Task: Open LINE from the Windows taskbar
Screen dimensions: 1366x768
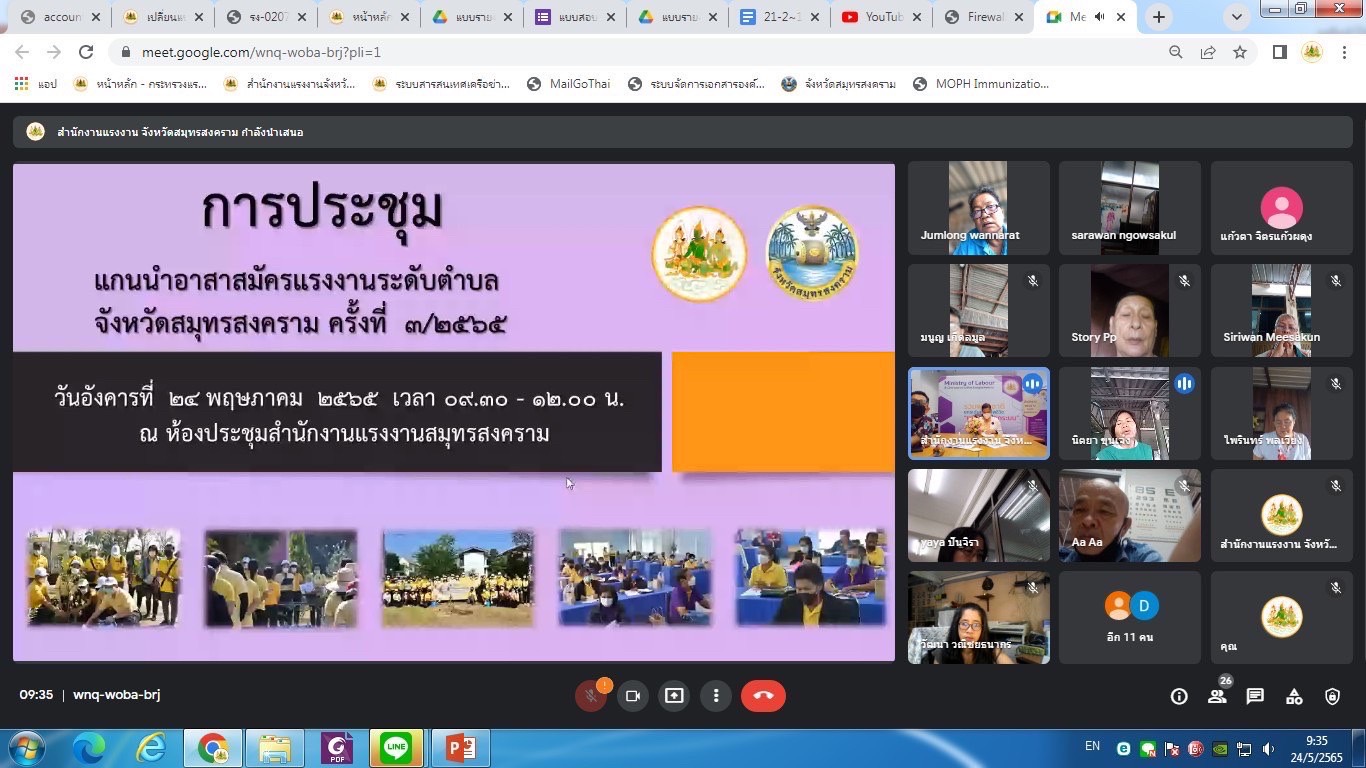Action: click(396, 748)
